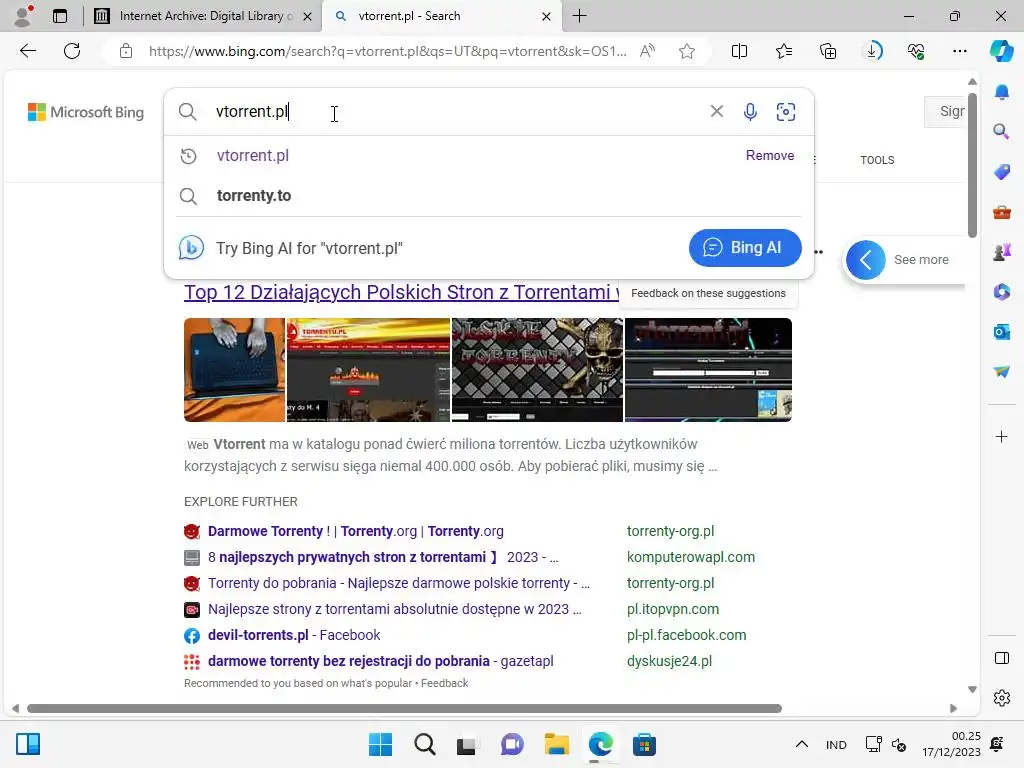
Task: Open File Explorer from taskbar
Action: 556,744
